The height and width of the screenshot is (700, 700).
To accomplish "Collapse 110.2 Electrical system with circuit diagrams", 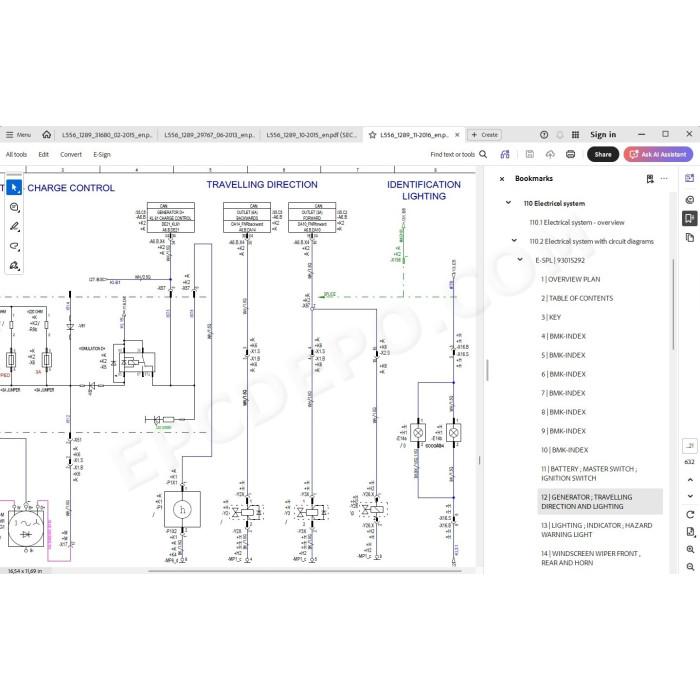I will click(x=514, y=241).
